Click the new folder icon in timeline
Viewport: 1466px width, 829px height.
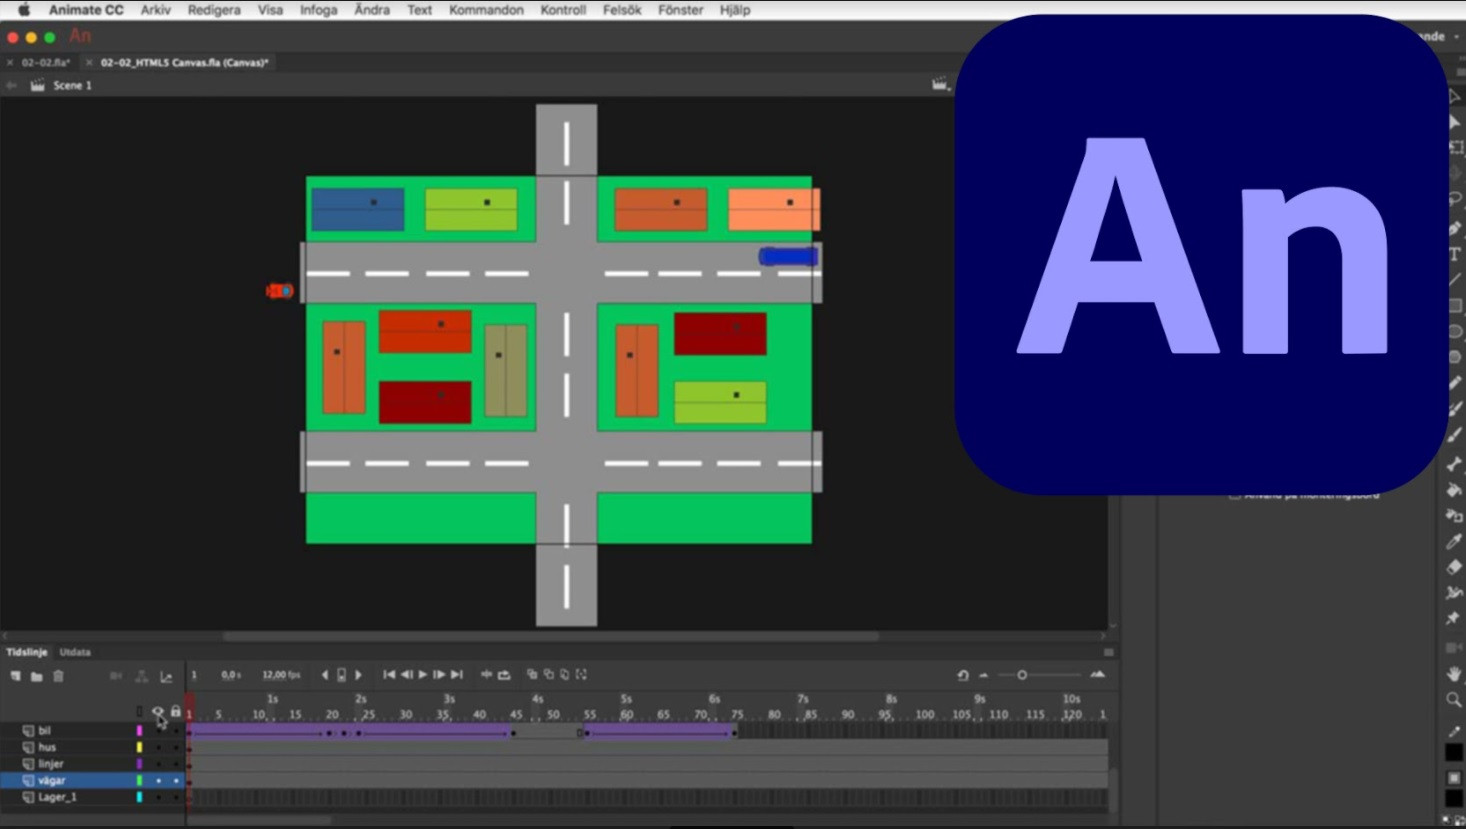(37, 676)
